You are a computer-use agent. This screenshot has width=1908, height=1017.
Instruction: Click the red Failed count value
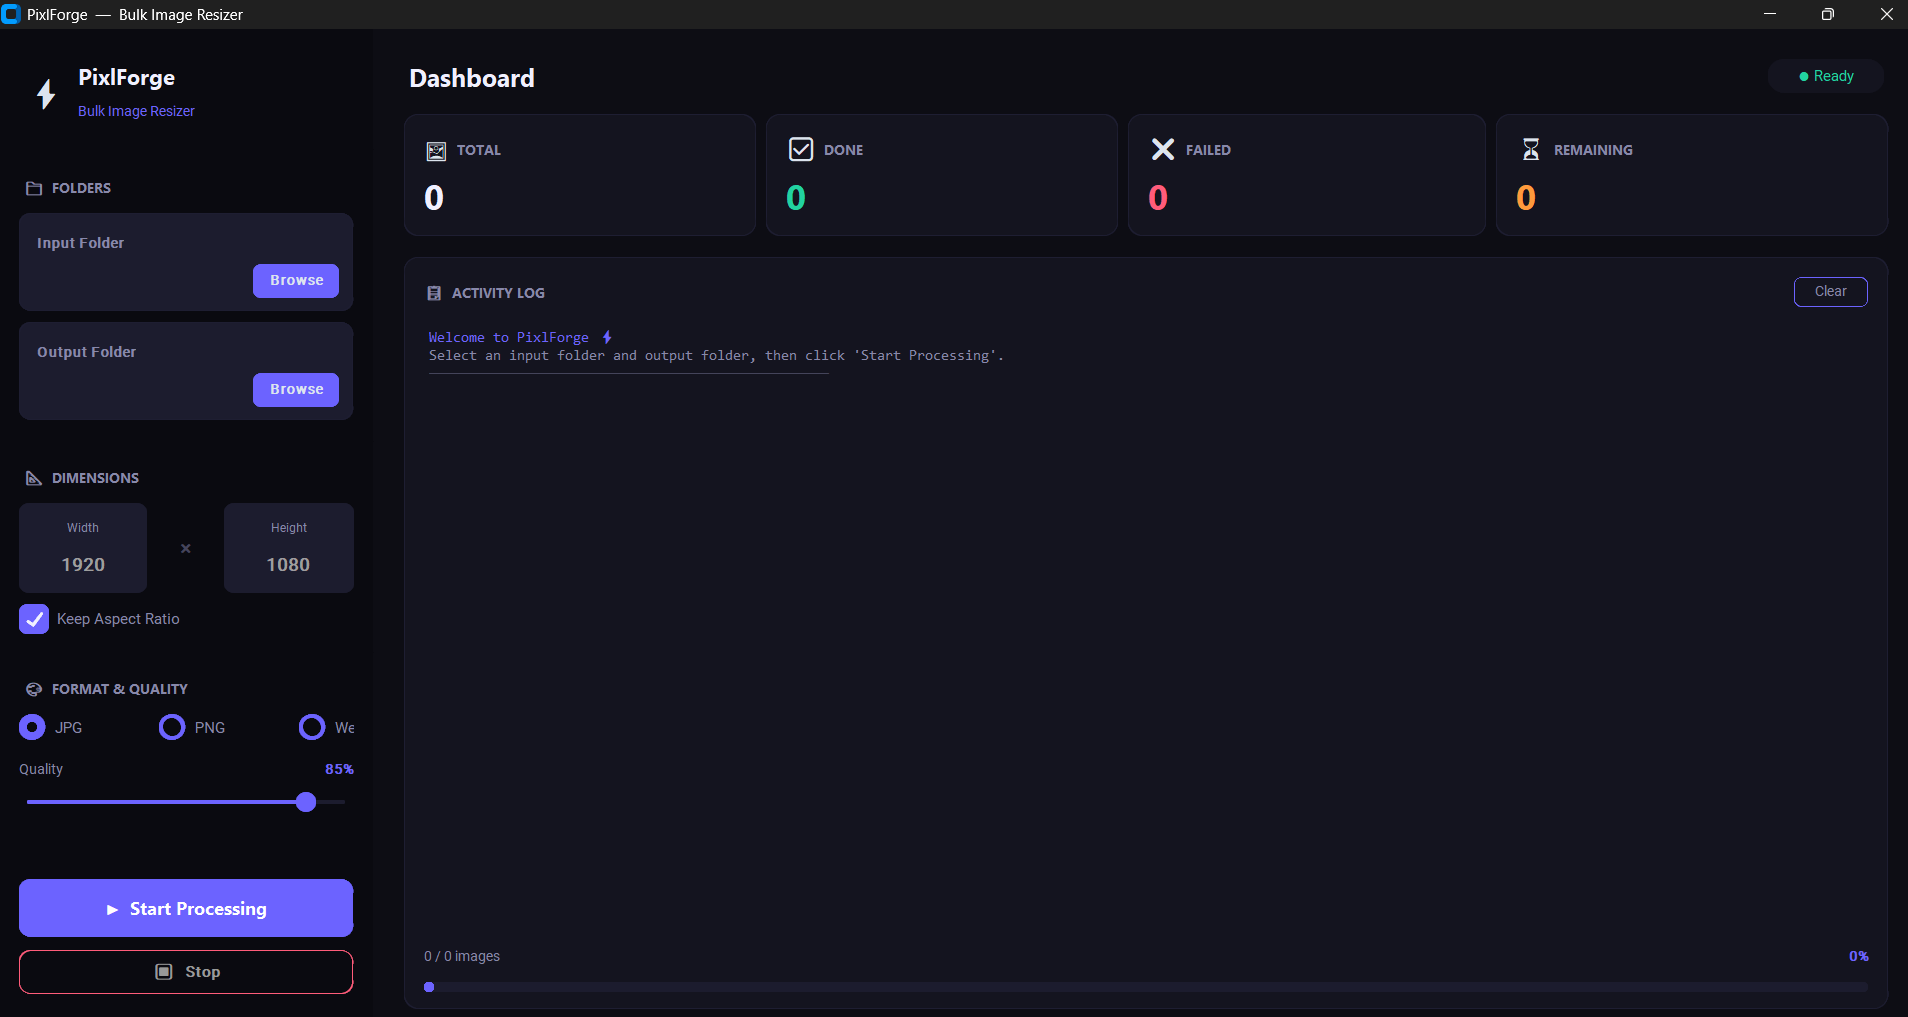pos(1158,198)
